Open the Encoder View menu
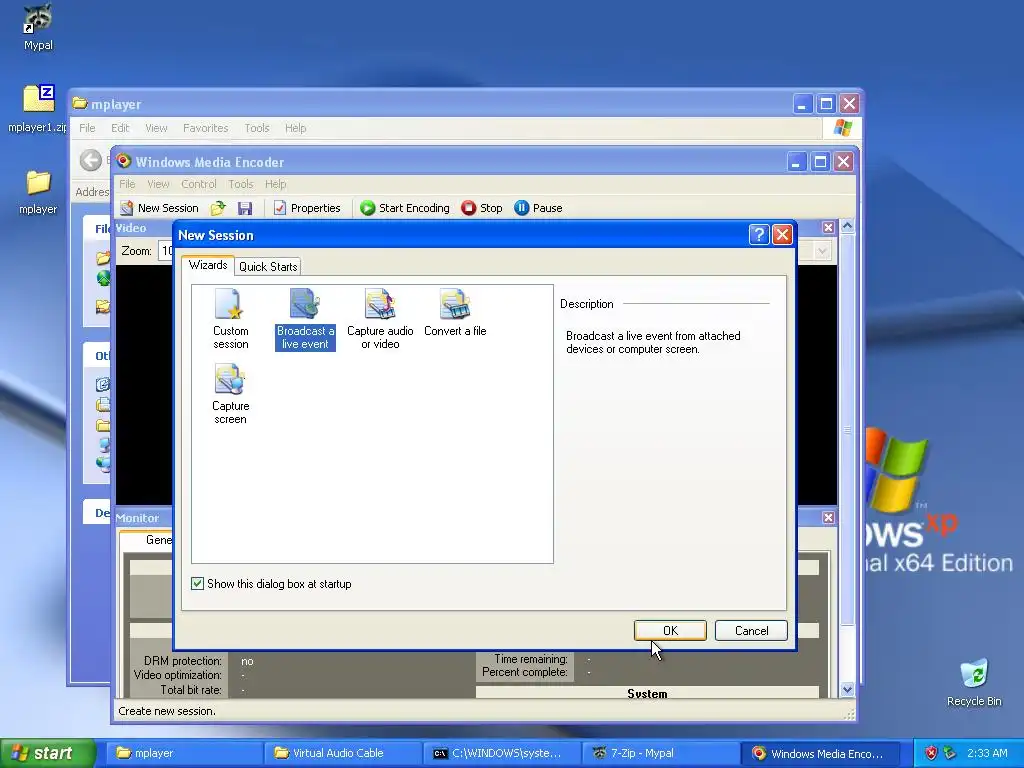The image size is (1024, 768). click(158, 184)
